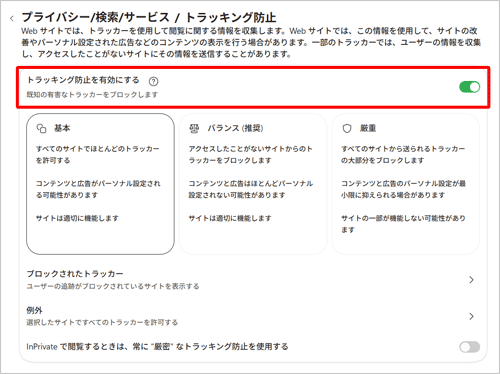Screen dimensions: 500x374
Task: Select the バランス (推奨) card
Action: point(253,184)
